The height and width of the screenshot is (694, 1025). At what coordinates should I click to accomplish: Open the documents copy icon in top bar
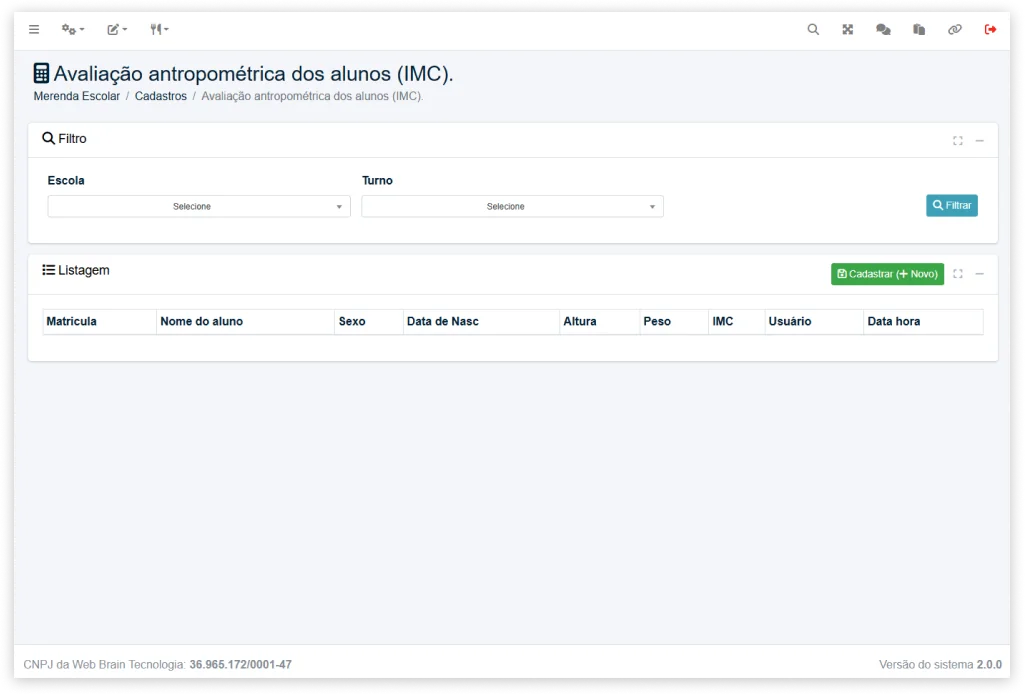click(x=918, y=29)
